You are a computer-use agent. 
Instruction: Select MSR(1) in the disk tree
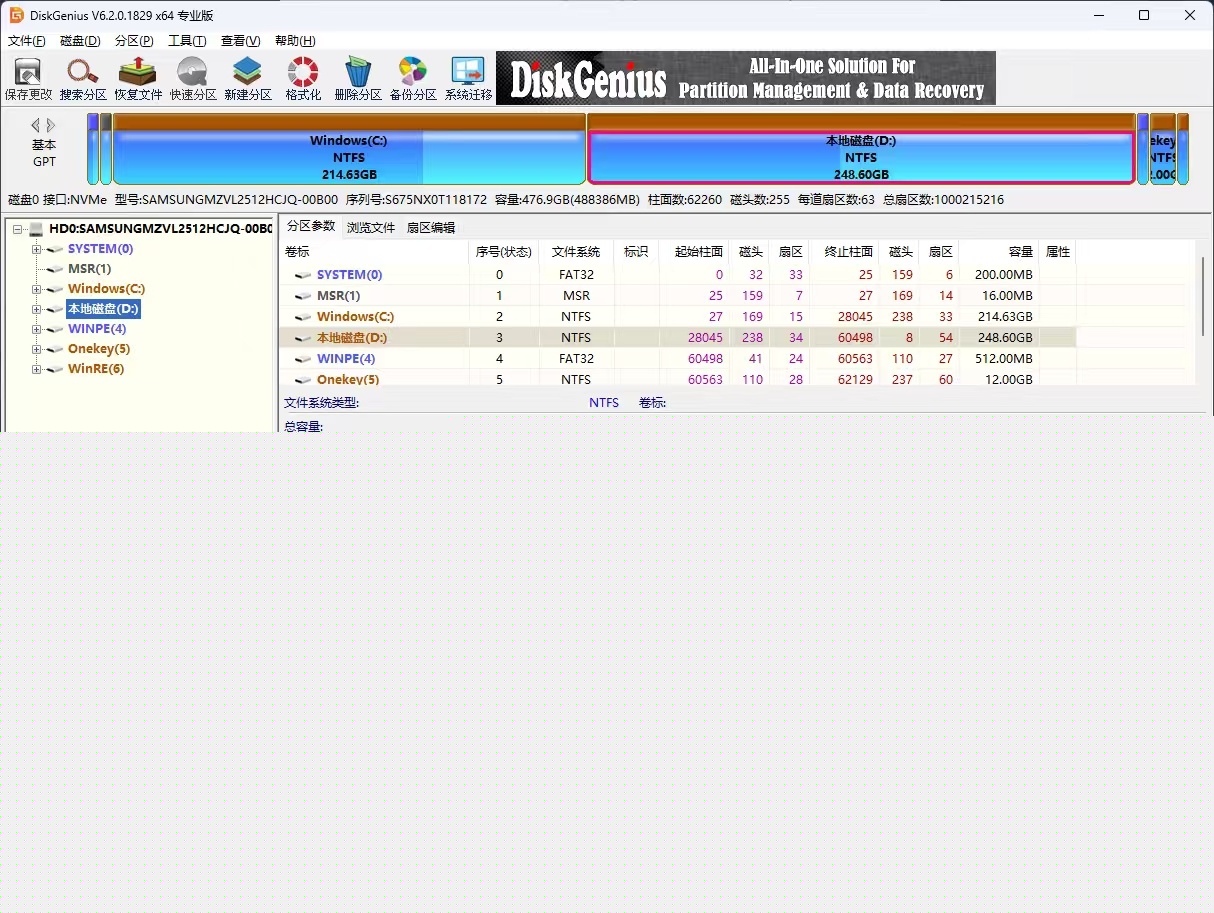coord(89,269)
